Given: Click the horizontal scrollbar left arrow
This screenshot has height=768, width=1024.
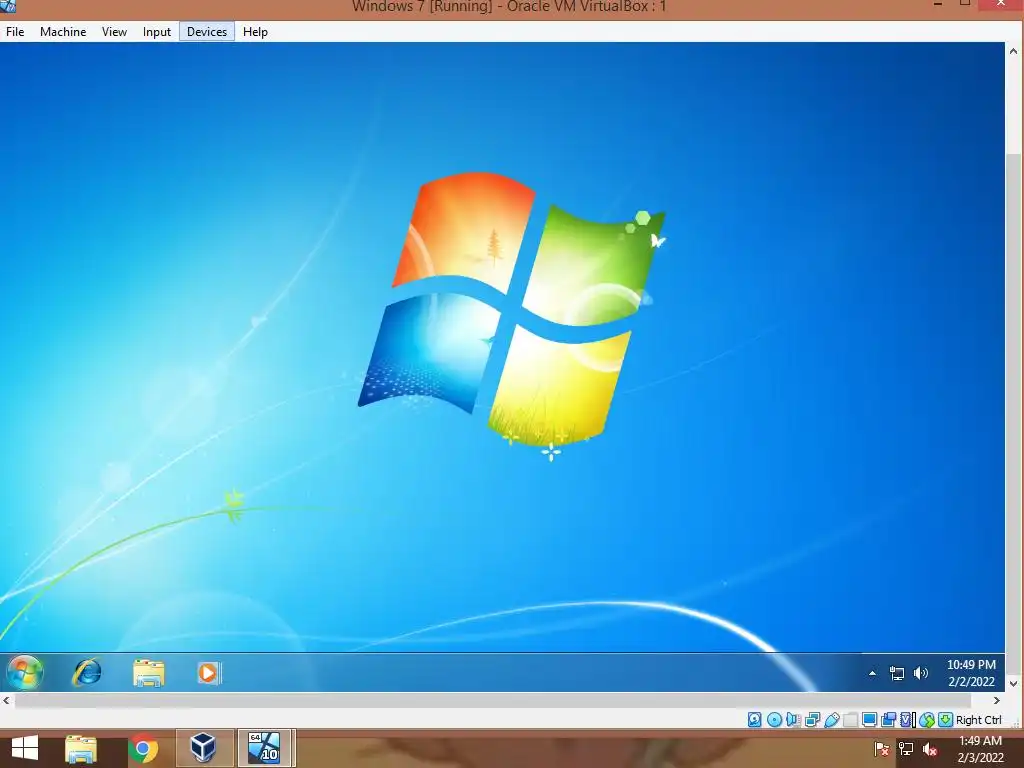Looking at the screenshot, I should click(7, 701).
